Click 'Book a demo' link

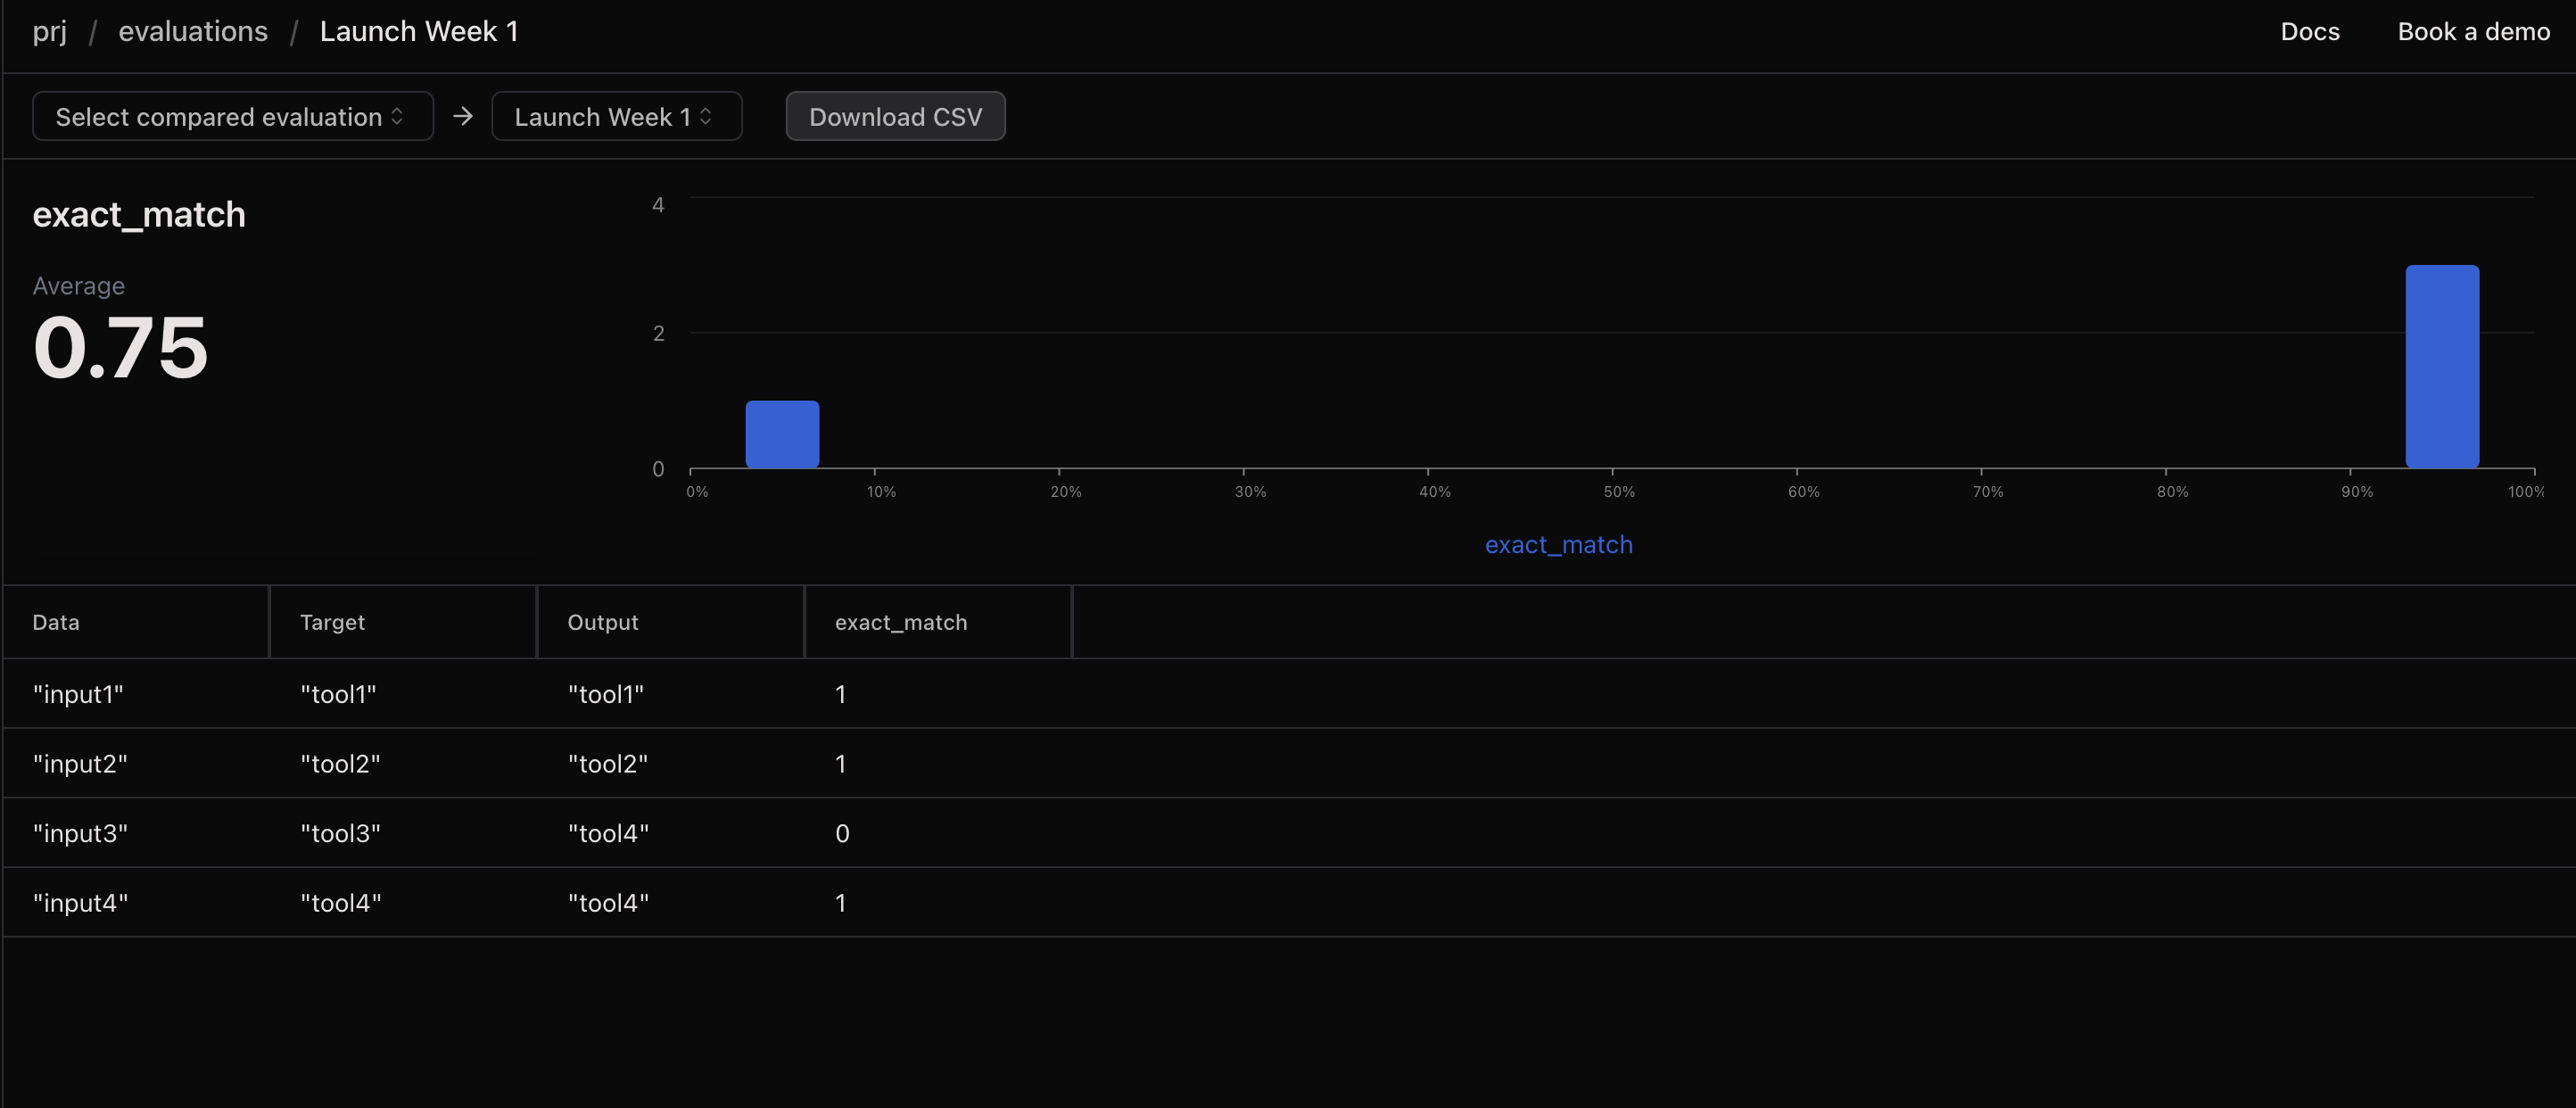(2474, 31)
